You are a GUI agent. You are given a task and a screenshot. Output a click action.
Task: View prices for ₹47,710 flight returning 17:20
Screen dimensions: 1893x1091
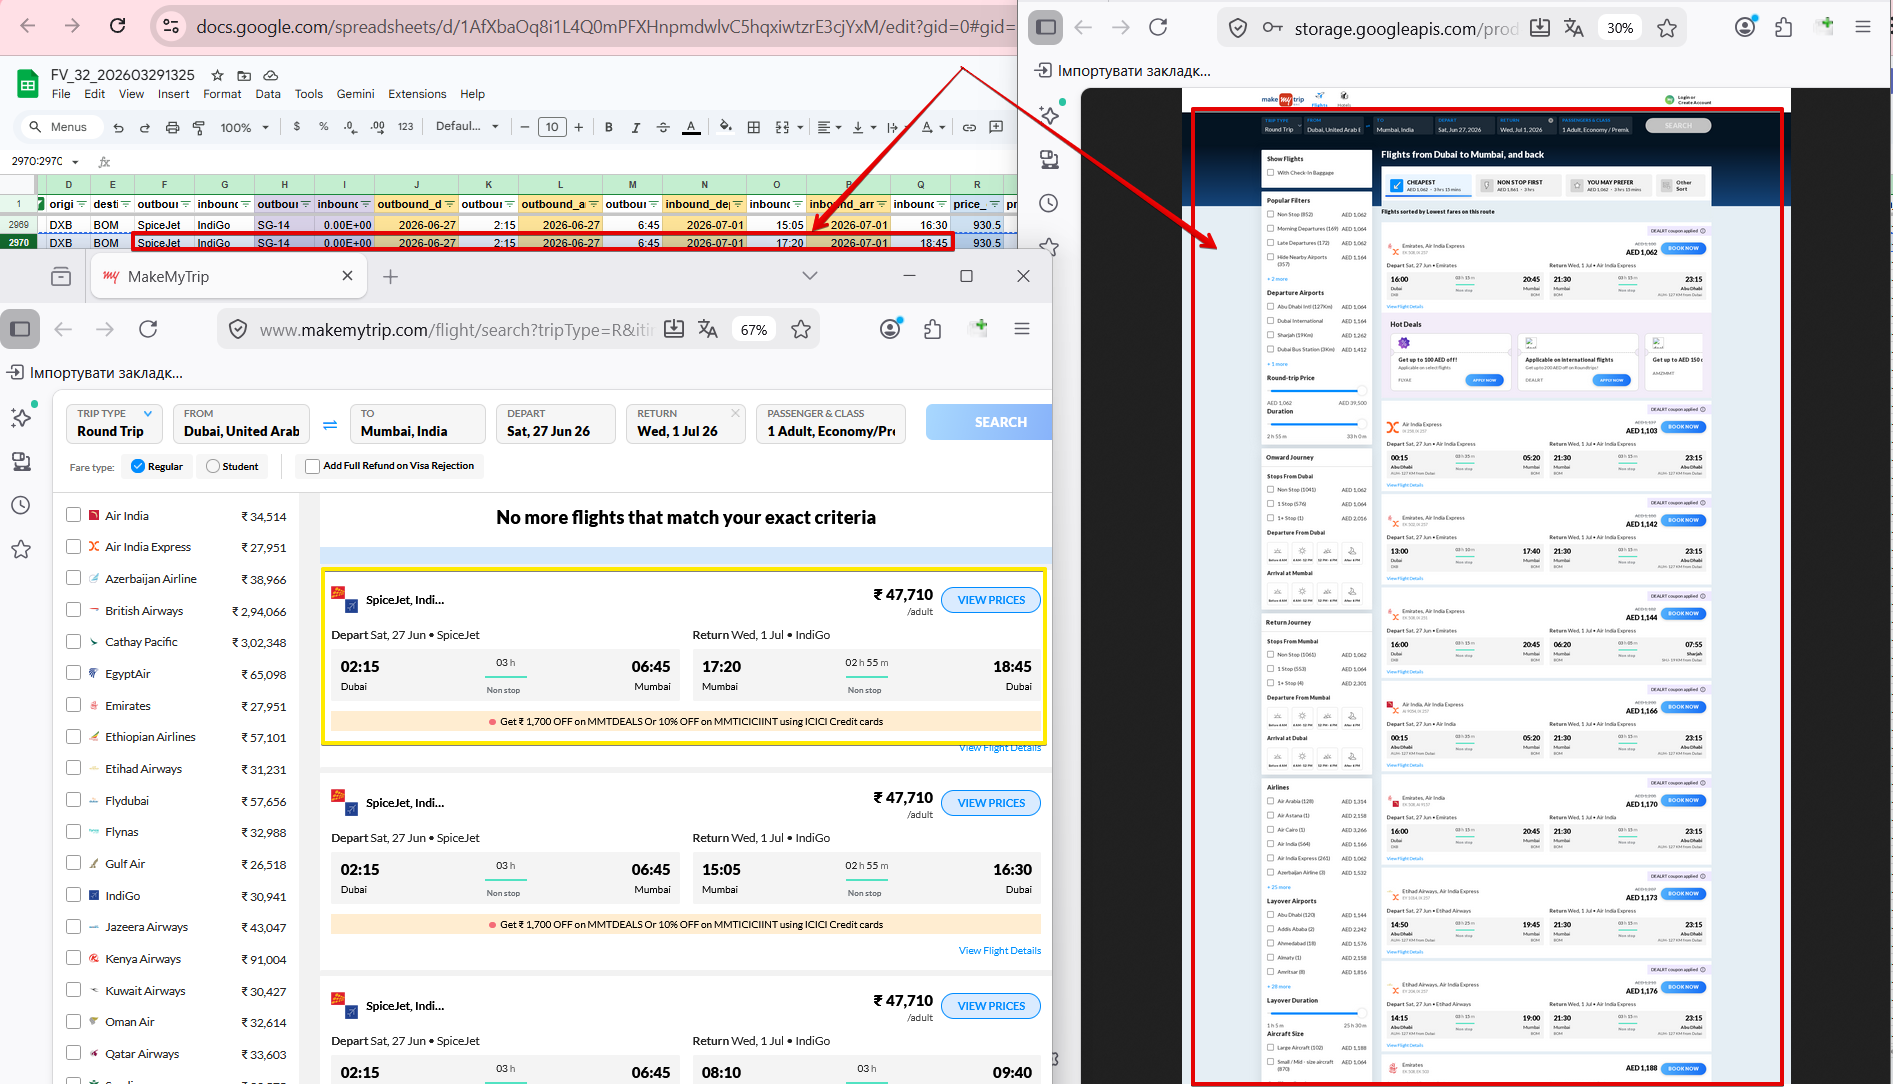991,600
